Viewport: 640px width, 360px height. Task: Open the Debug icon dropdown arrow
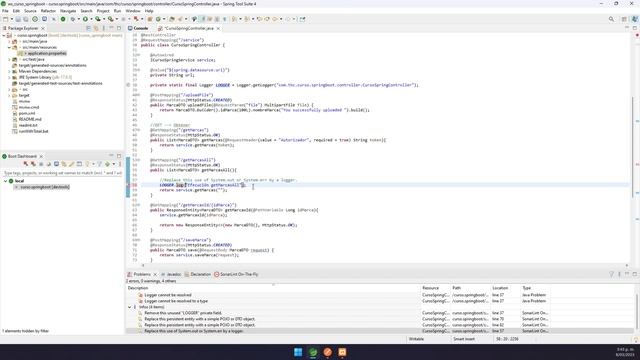click(78, 19)
